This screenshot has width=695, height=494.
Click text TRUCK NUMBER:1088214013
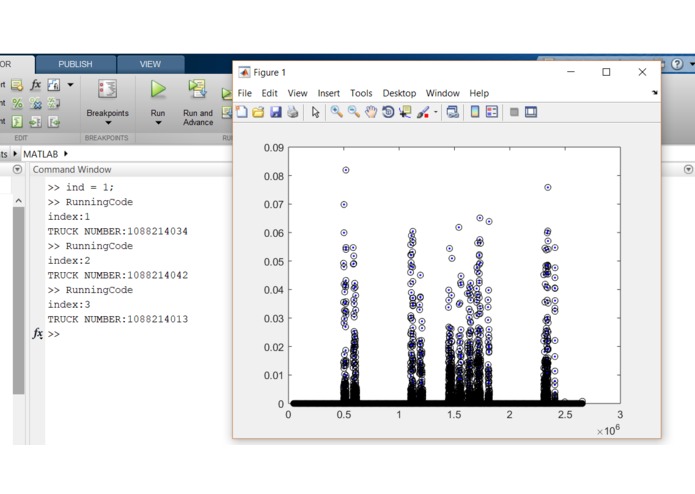pos(117,319)
